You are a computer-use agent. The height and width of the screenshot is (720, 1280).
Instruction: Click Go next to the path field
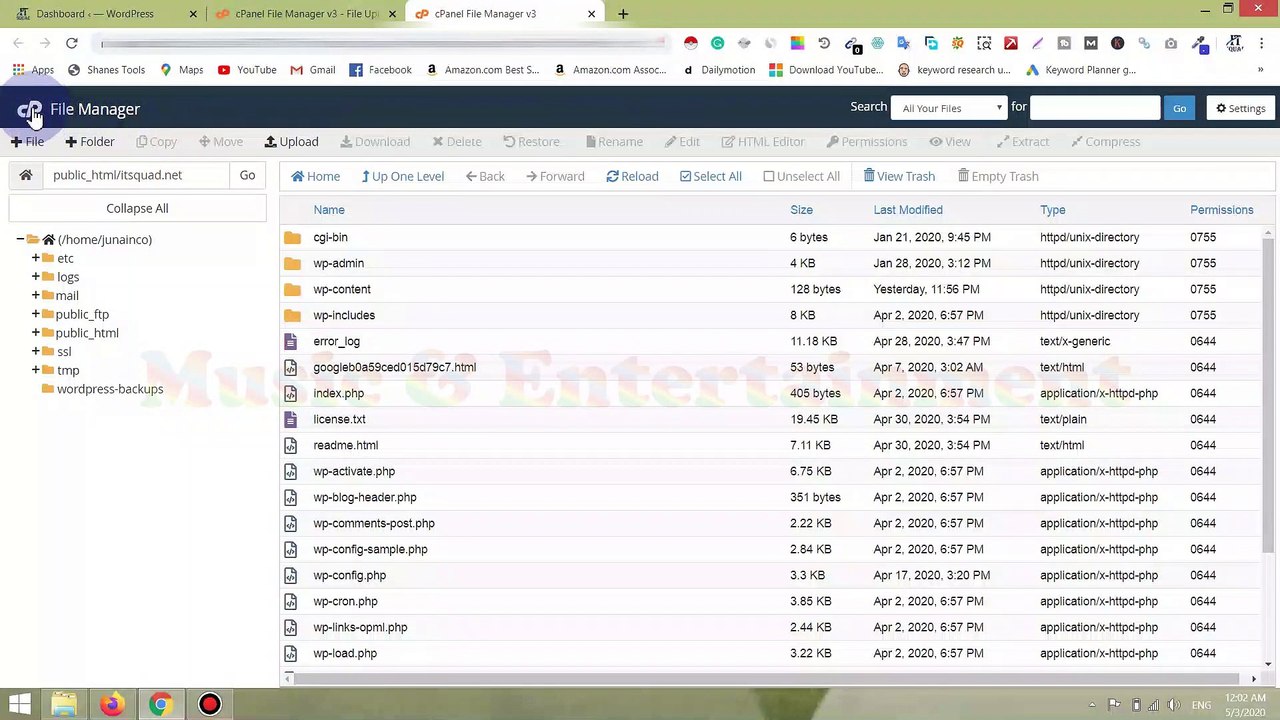click(247, 175)
